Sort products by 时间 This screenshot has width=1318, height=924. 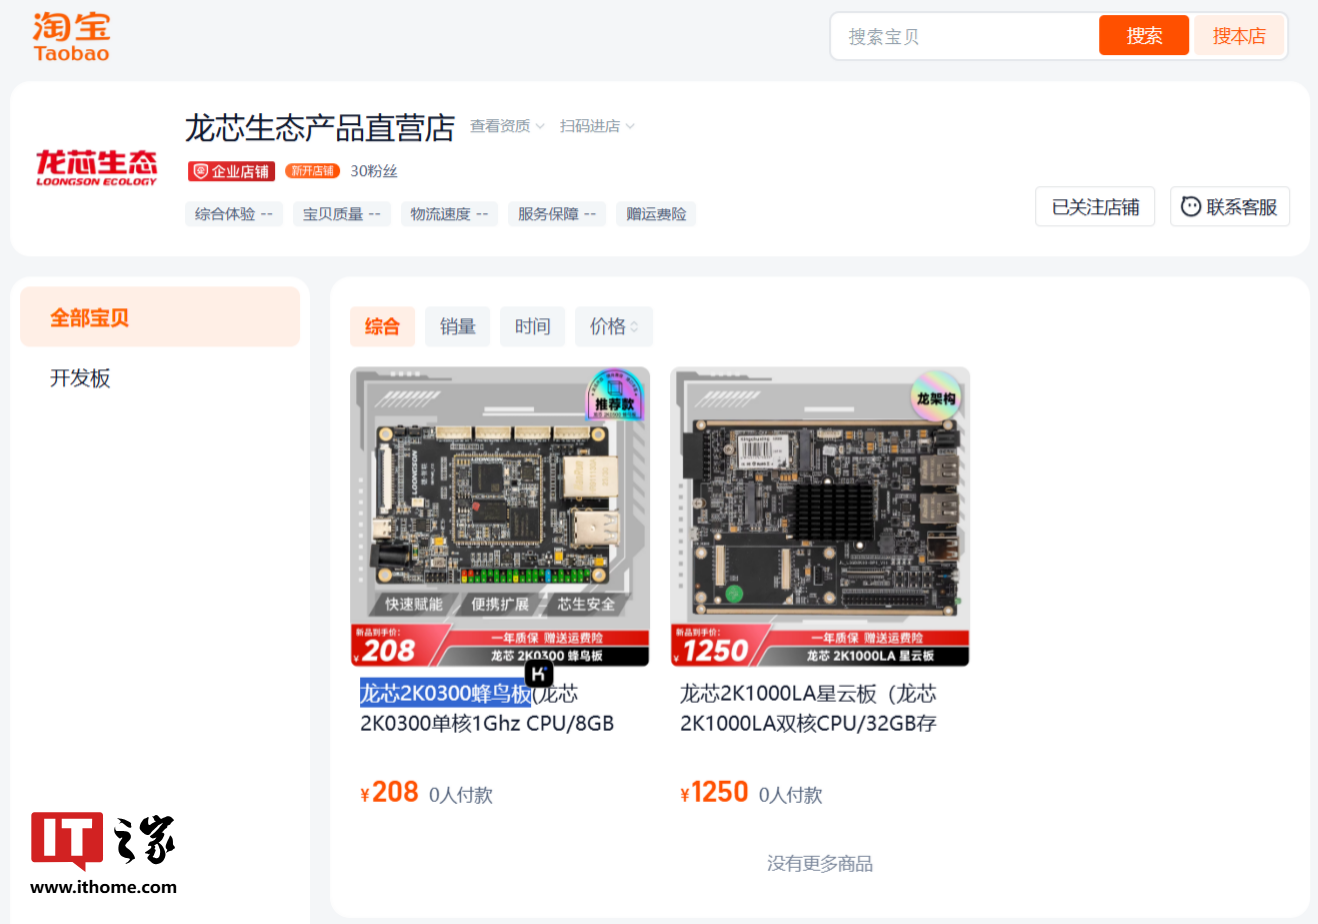[x=532, y=327]
